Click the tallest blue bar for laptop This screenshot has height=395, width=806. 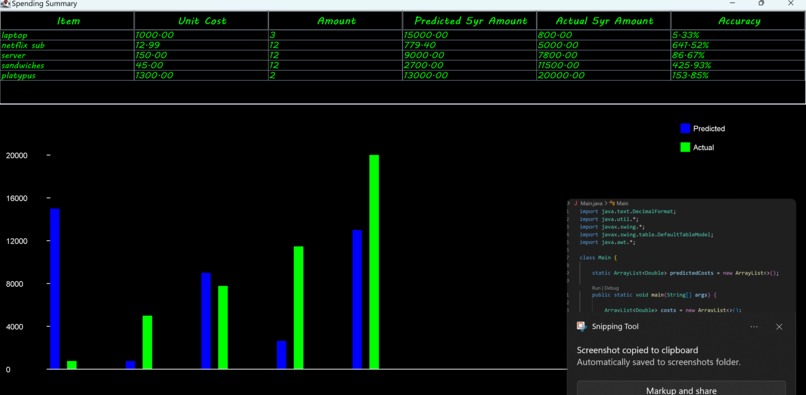click(54, 289)
